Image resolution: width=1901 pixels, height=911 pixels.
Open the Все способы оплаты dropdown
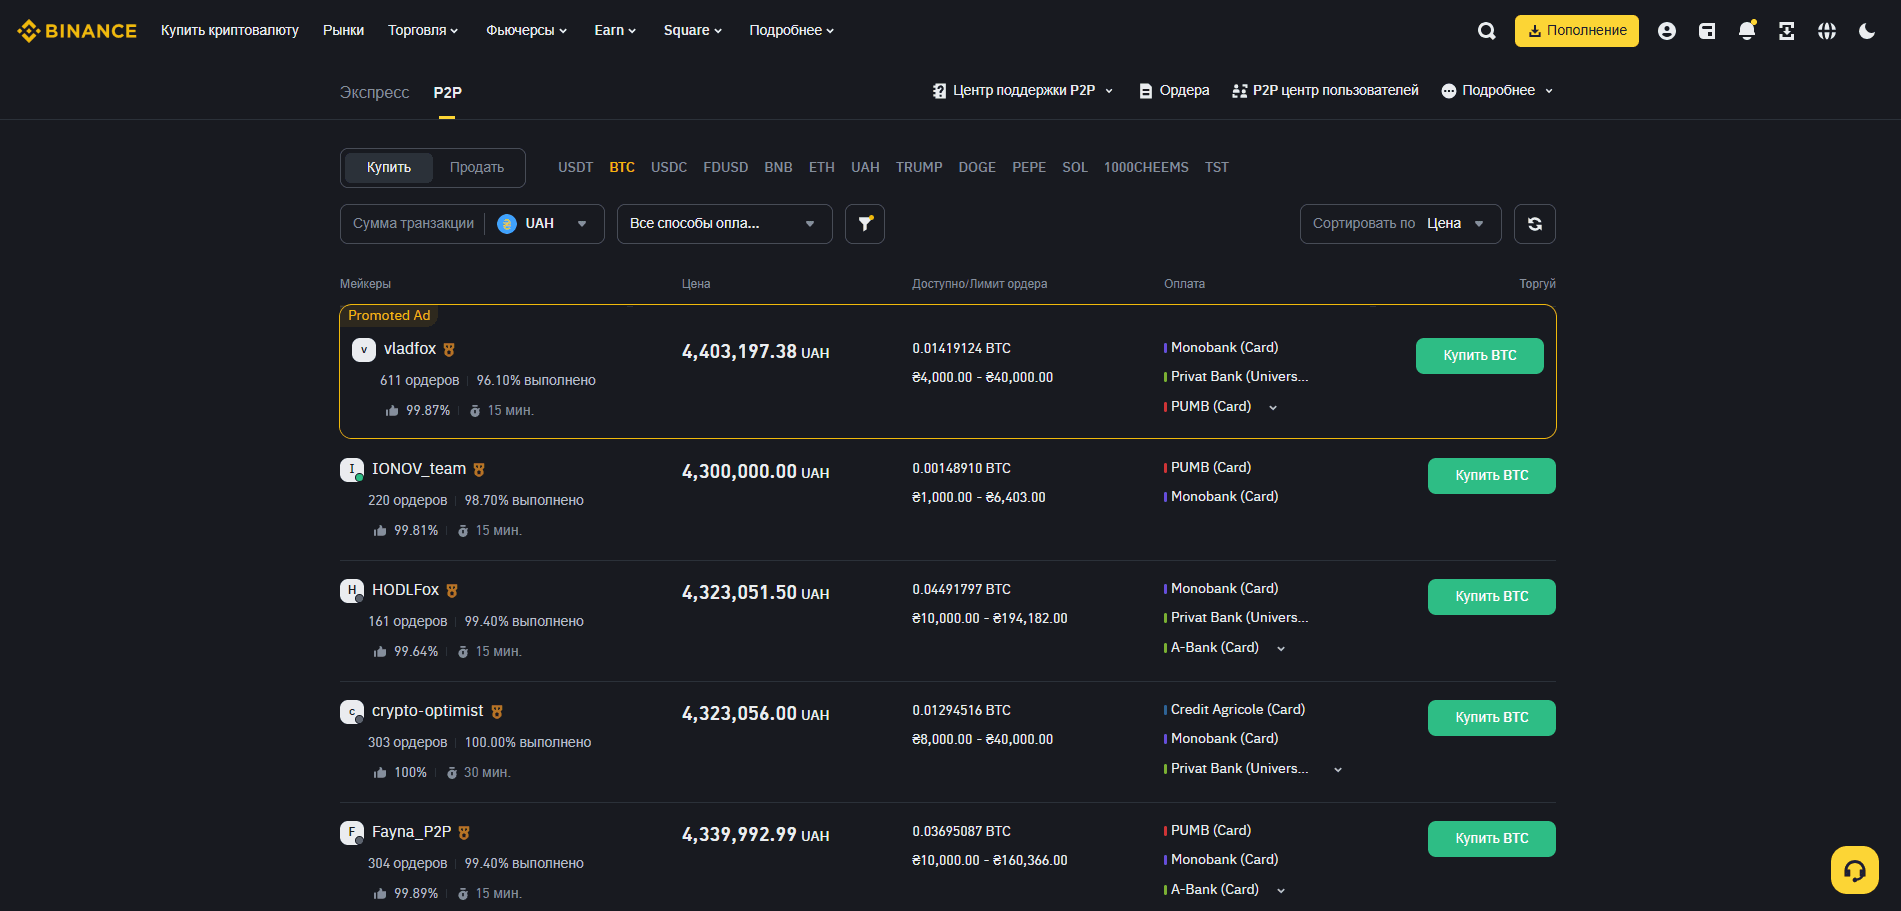pyautogui.click(x=725, y=224)
